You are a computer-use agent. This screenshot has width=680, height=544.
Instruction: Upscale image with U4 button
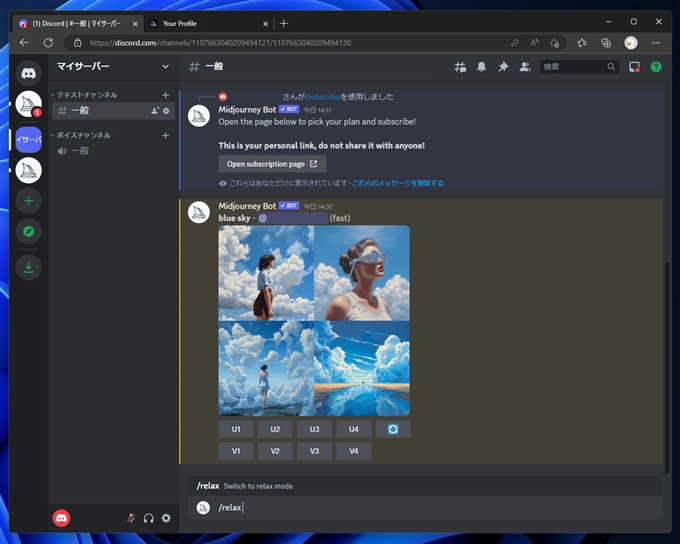click(x=354, y=429)
